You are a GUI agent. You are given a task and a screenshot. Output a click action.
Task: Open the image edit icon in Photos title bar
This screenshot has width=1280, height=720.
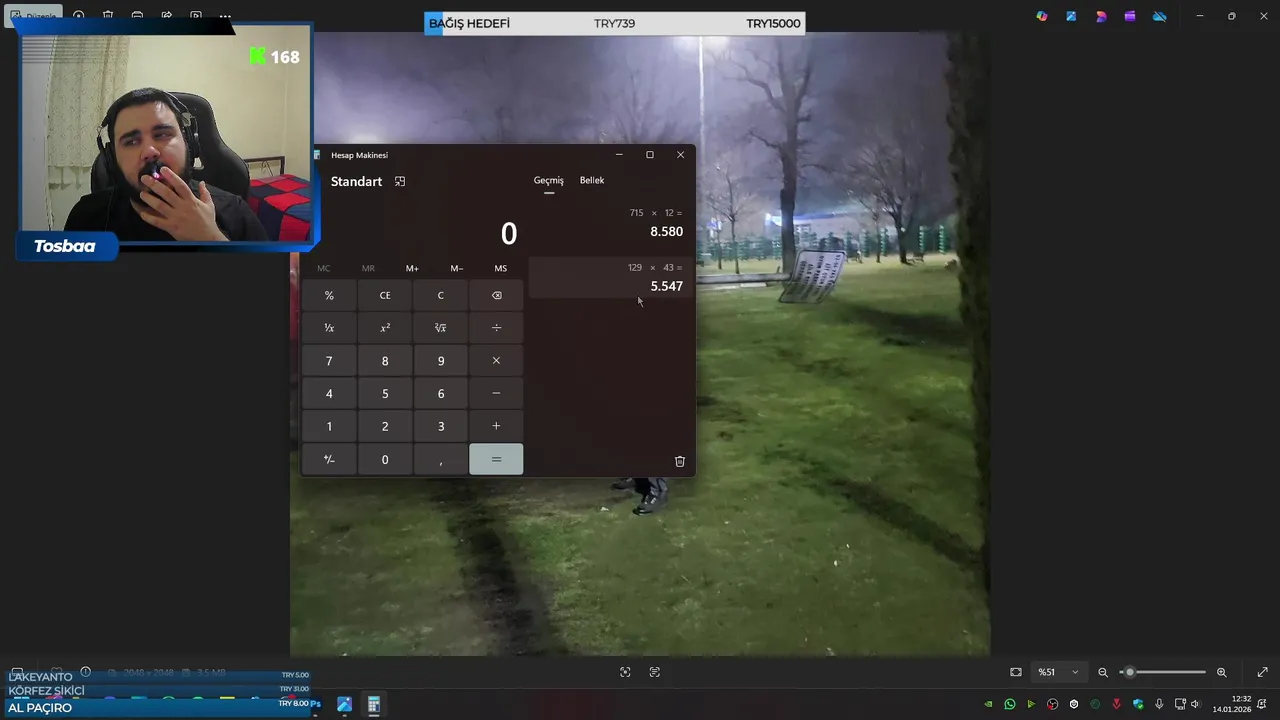[1071, 16]
